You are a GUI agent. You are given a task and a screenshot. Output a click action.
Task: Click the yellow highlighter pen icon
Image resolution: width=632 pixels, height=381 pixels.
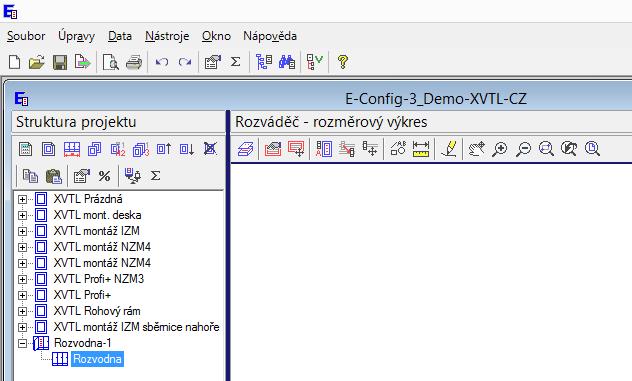[449, 149]
